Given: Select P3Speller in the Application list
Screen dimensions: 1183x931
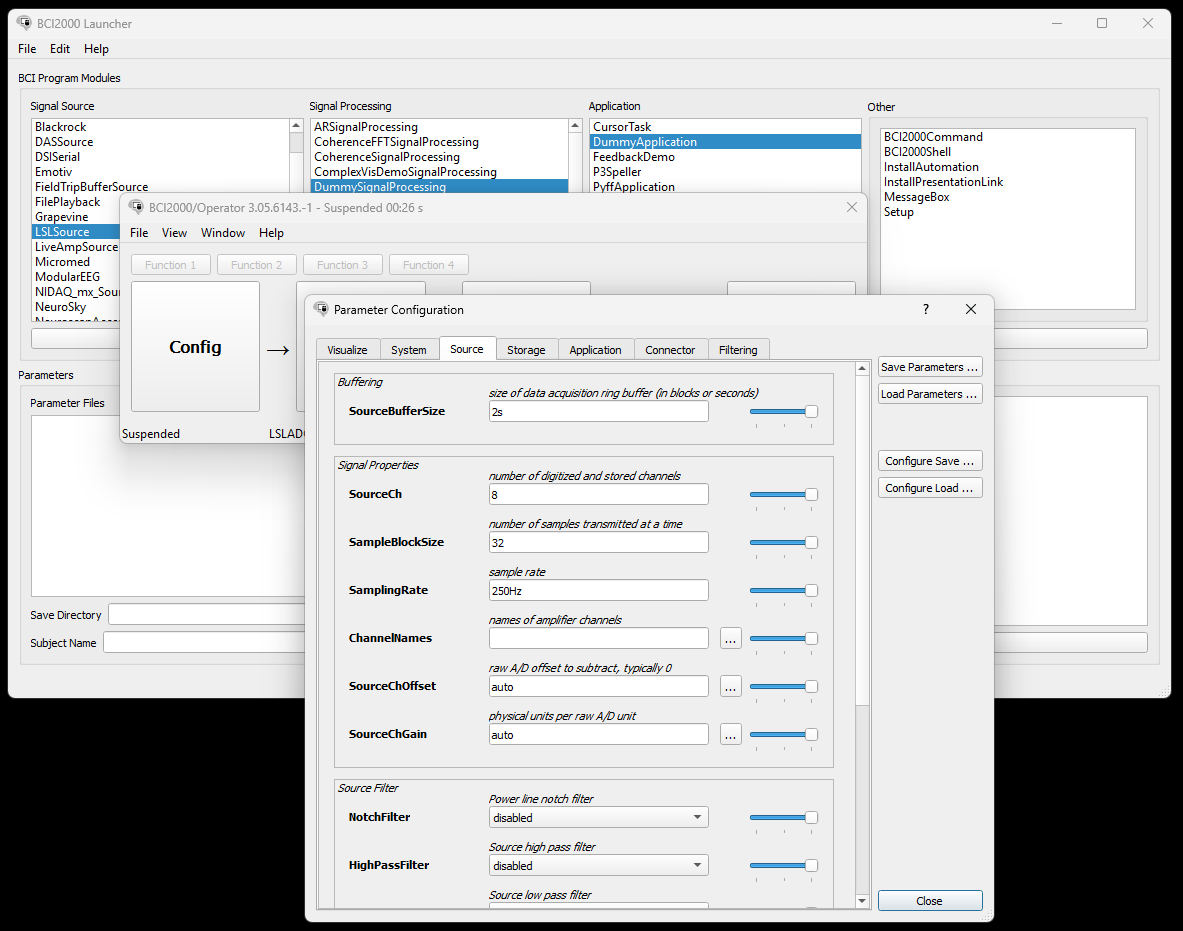Looking at the screenshot, I should tap(618, 172).
